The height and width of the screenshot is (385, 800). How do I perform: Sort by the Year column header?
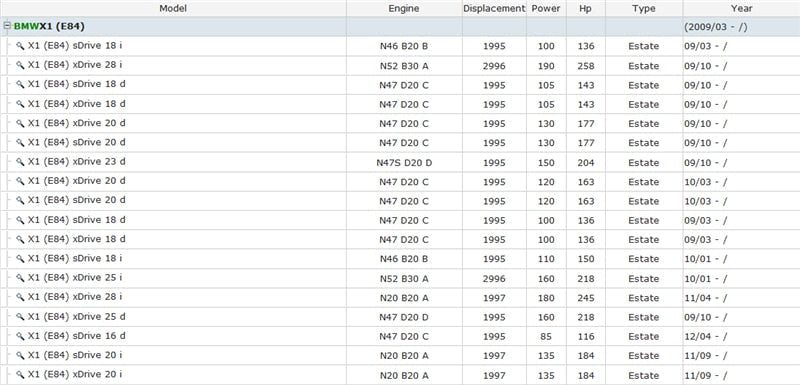click(x=741, y=8)
